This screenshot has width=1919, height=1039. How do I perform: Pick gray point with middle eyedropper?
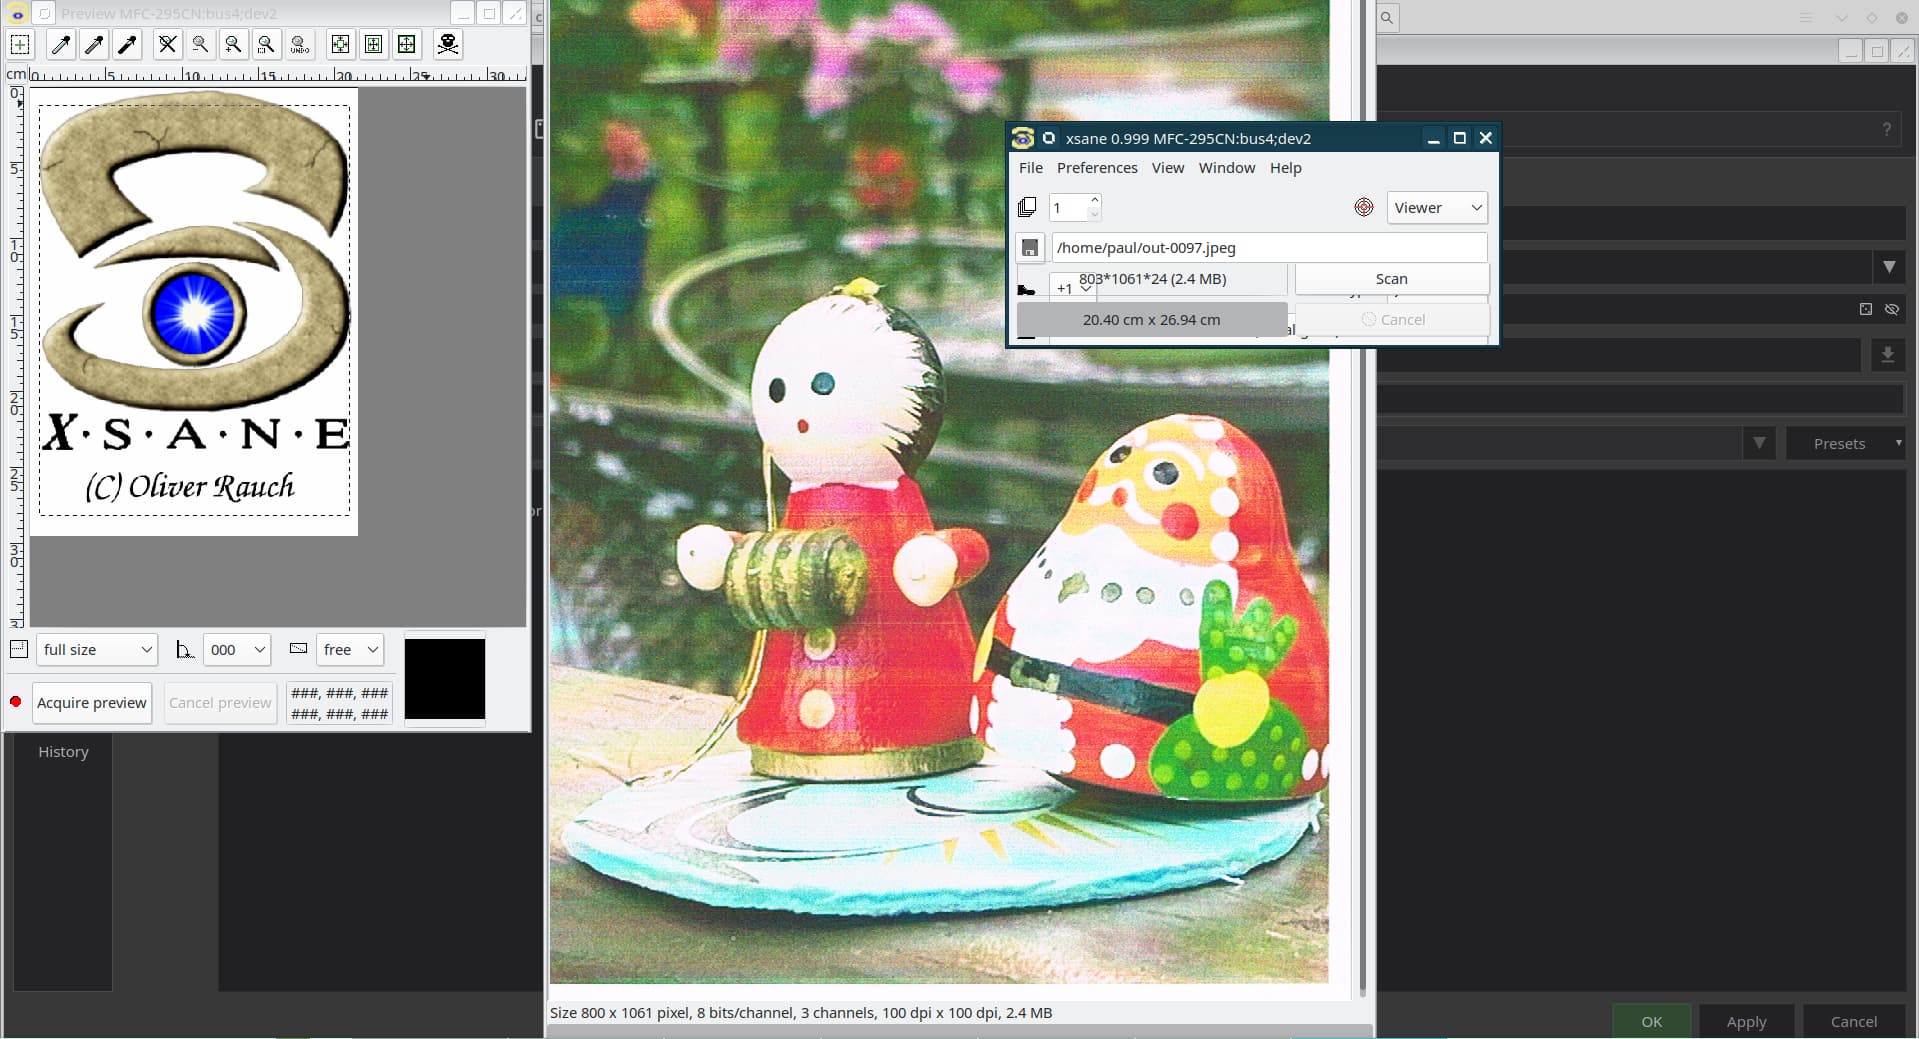(x=94, y=44)
